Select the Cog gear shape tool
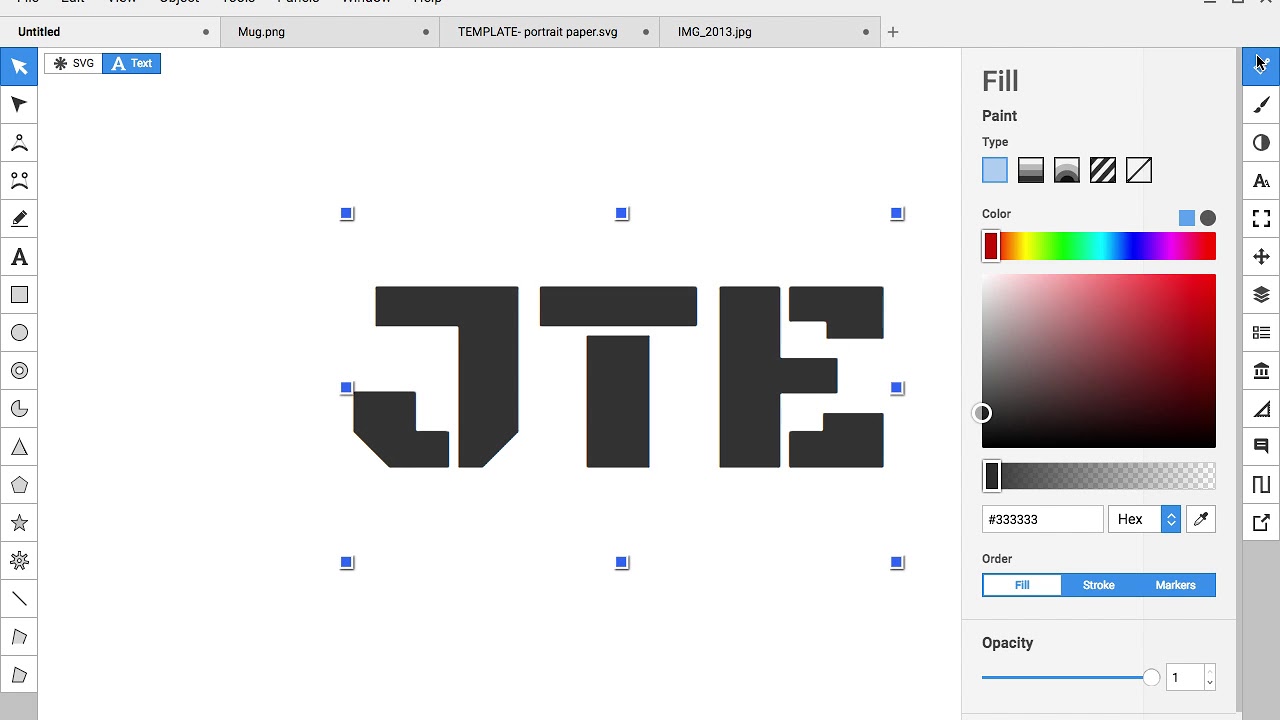 pyautogui.click(x=19, y=561)
